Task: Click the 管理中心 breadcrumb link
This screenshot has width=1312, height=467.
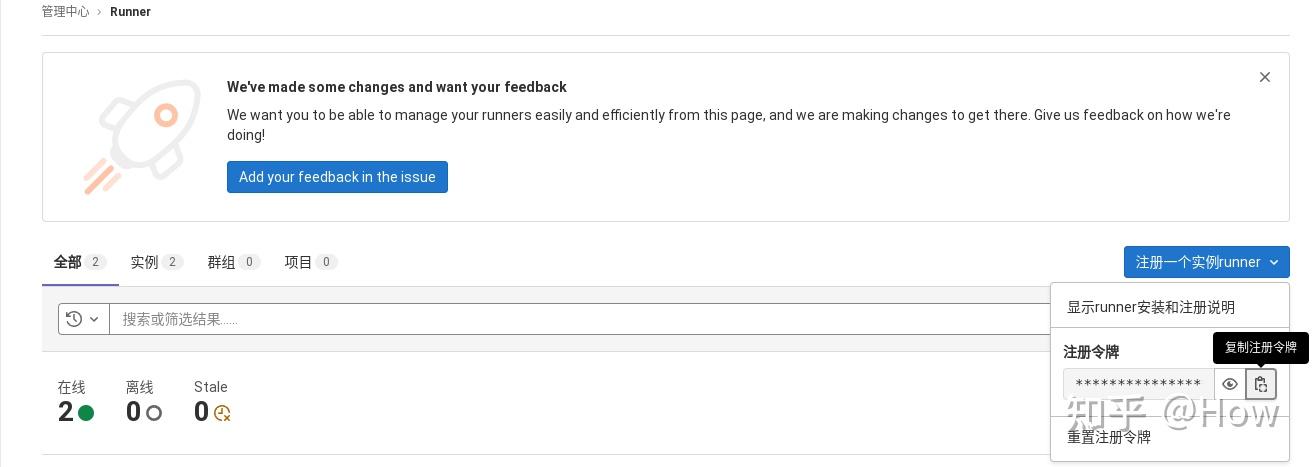Action: click(x=65, y=12)
